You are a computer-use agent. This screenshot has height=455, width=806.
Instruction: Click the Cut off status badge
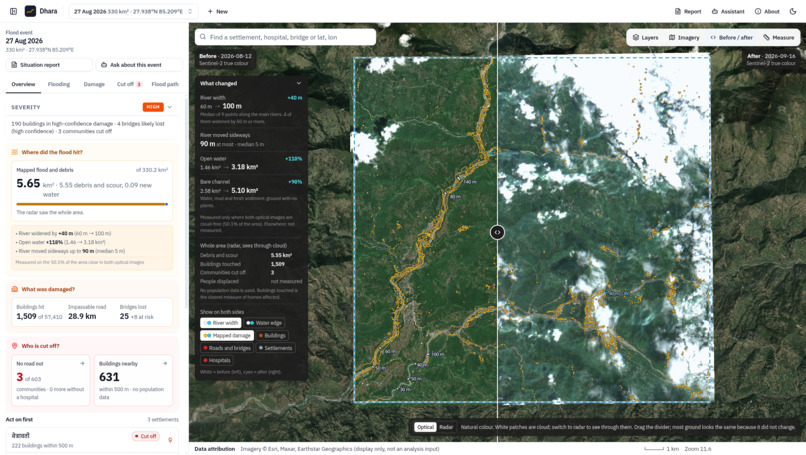point(146,436)
